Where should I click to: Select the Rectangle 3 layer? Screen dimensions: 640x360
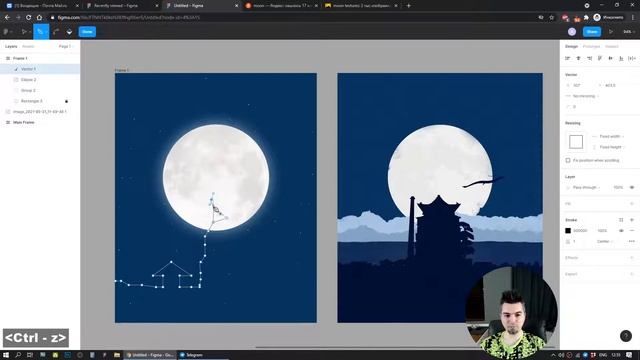point(40,101)
